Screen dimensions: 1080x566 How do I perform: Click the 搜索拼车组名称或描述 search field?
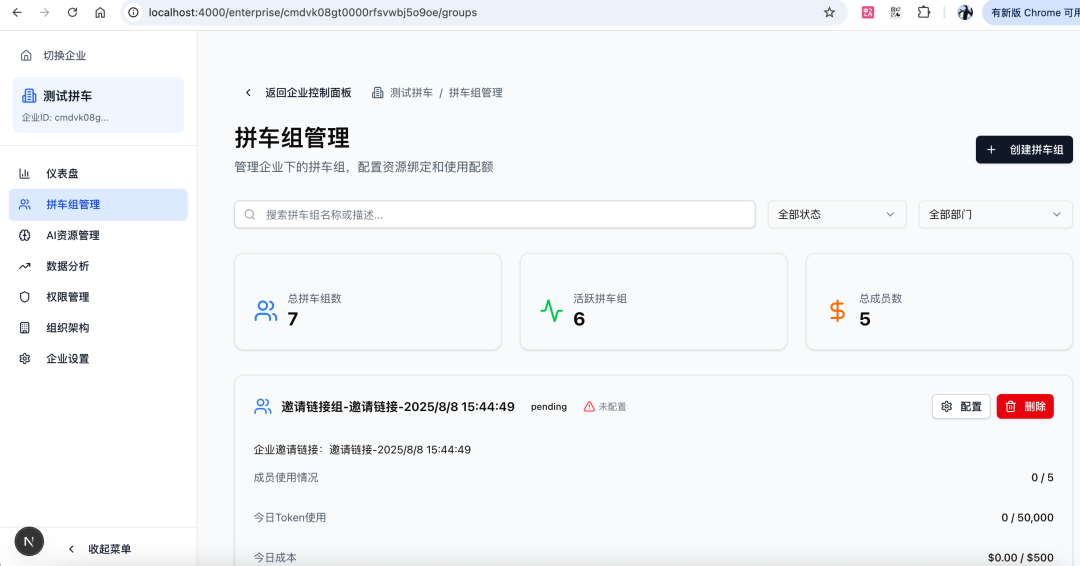point(495,215)
